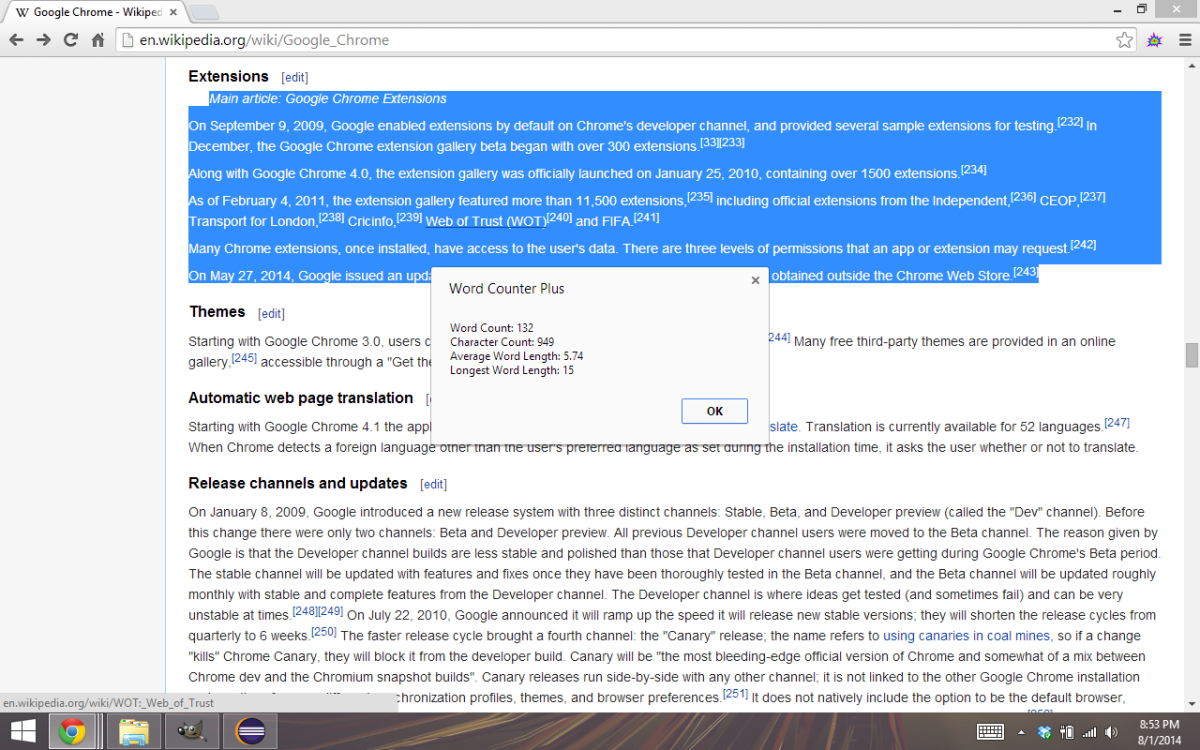Image resolution: width=1200 pixels, height=750 pixels.
Task: Go to the Home page
Action: pos(98,40)
